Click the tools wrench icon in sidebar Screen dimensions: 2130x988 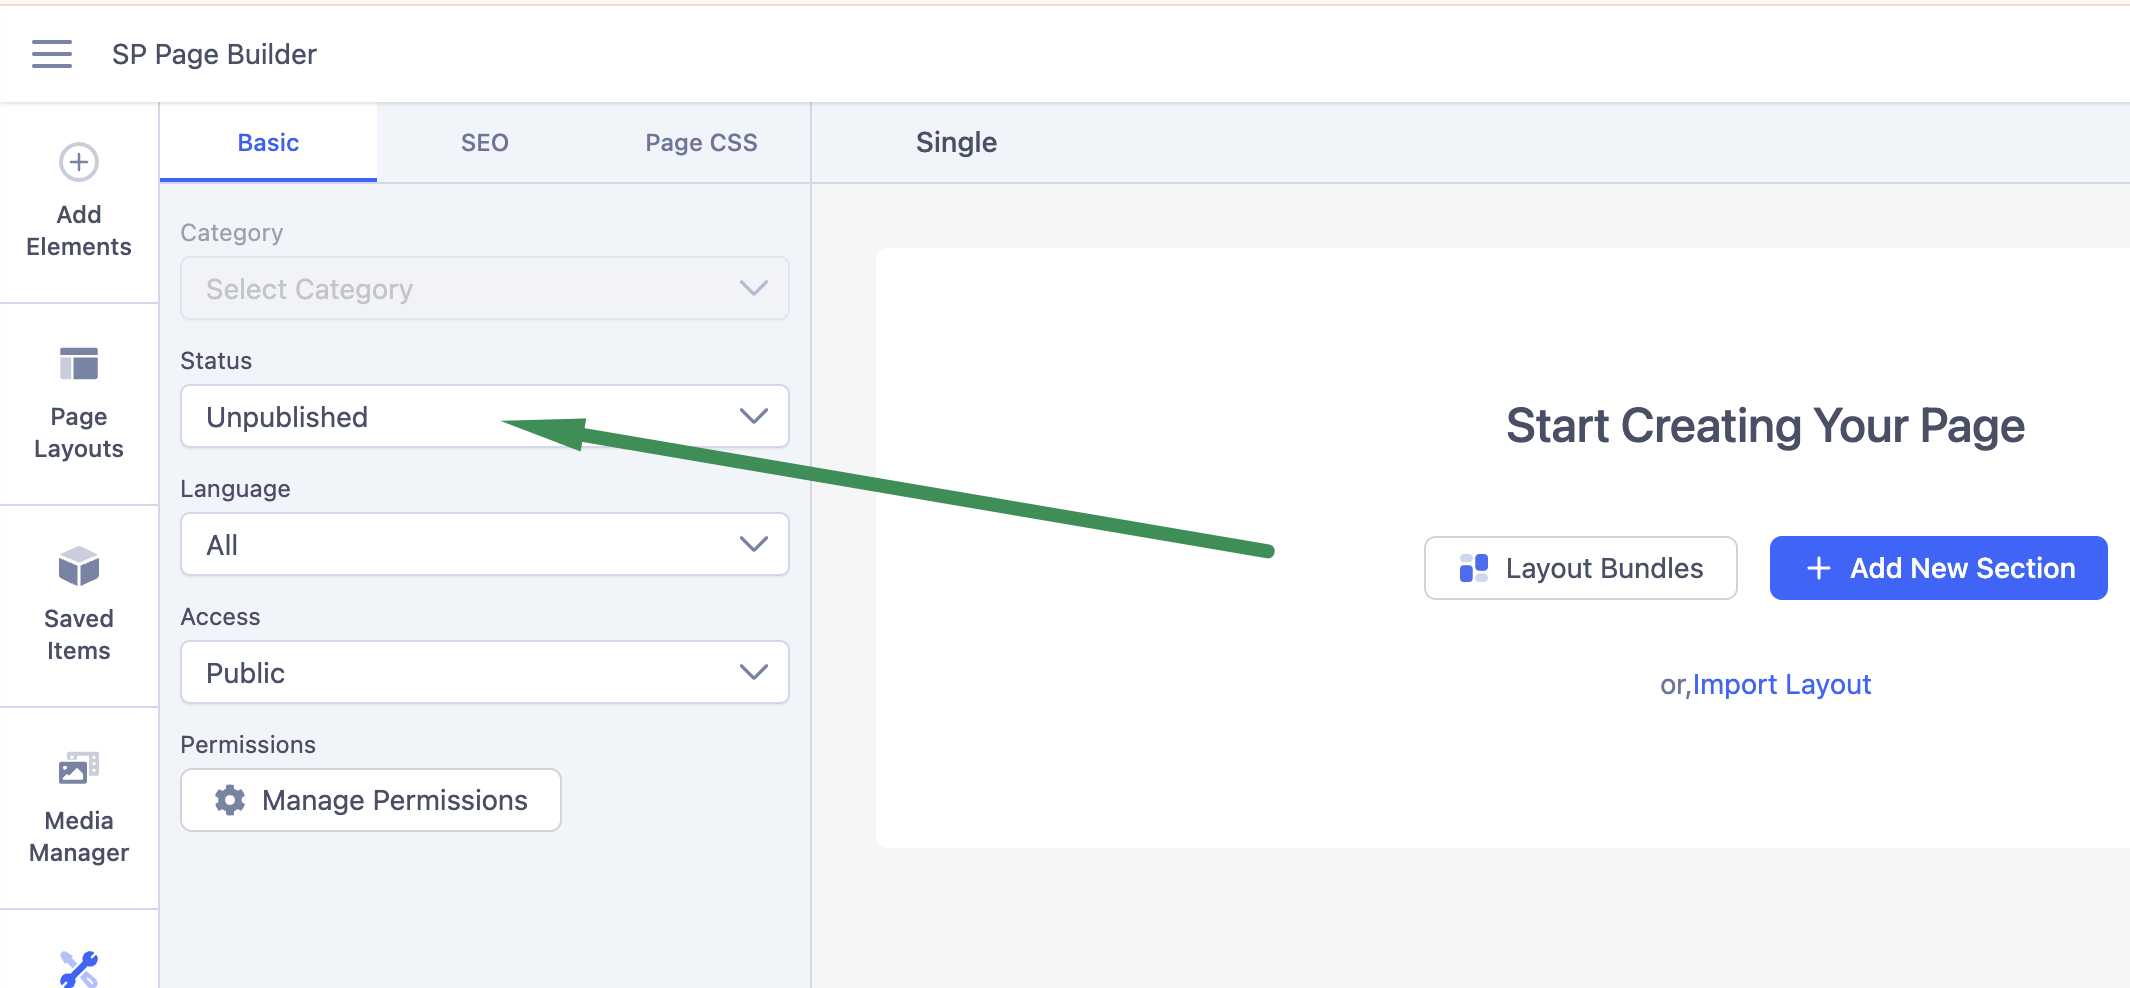pos(79,969)
